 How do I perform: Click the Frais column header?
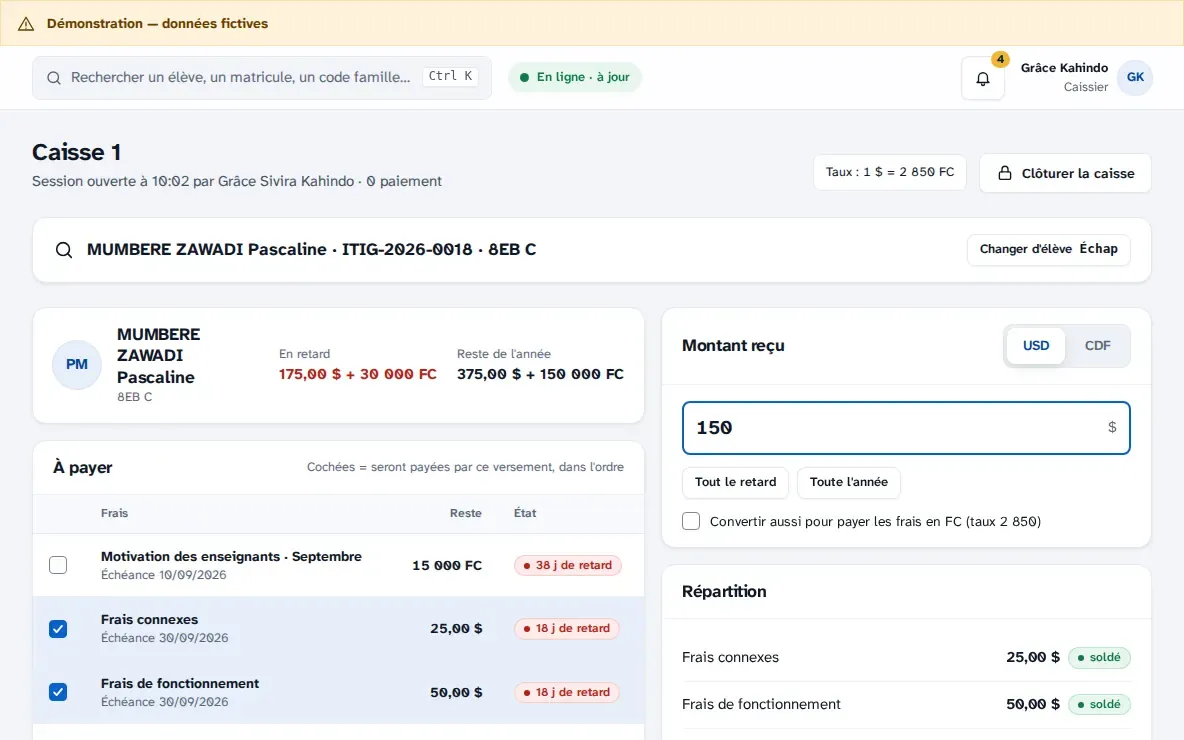click(114, 513)
